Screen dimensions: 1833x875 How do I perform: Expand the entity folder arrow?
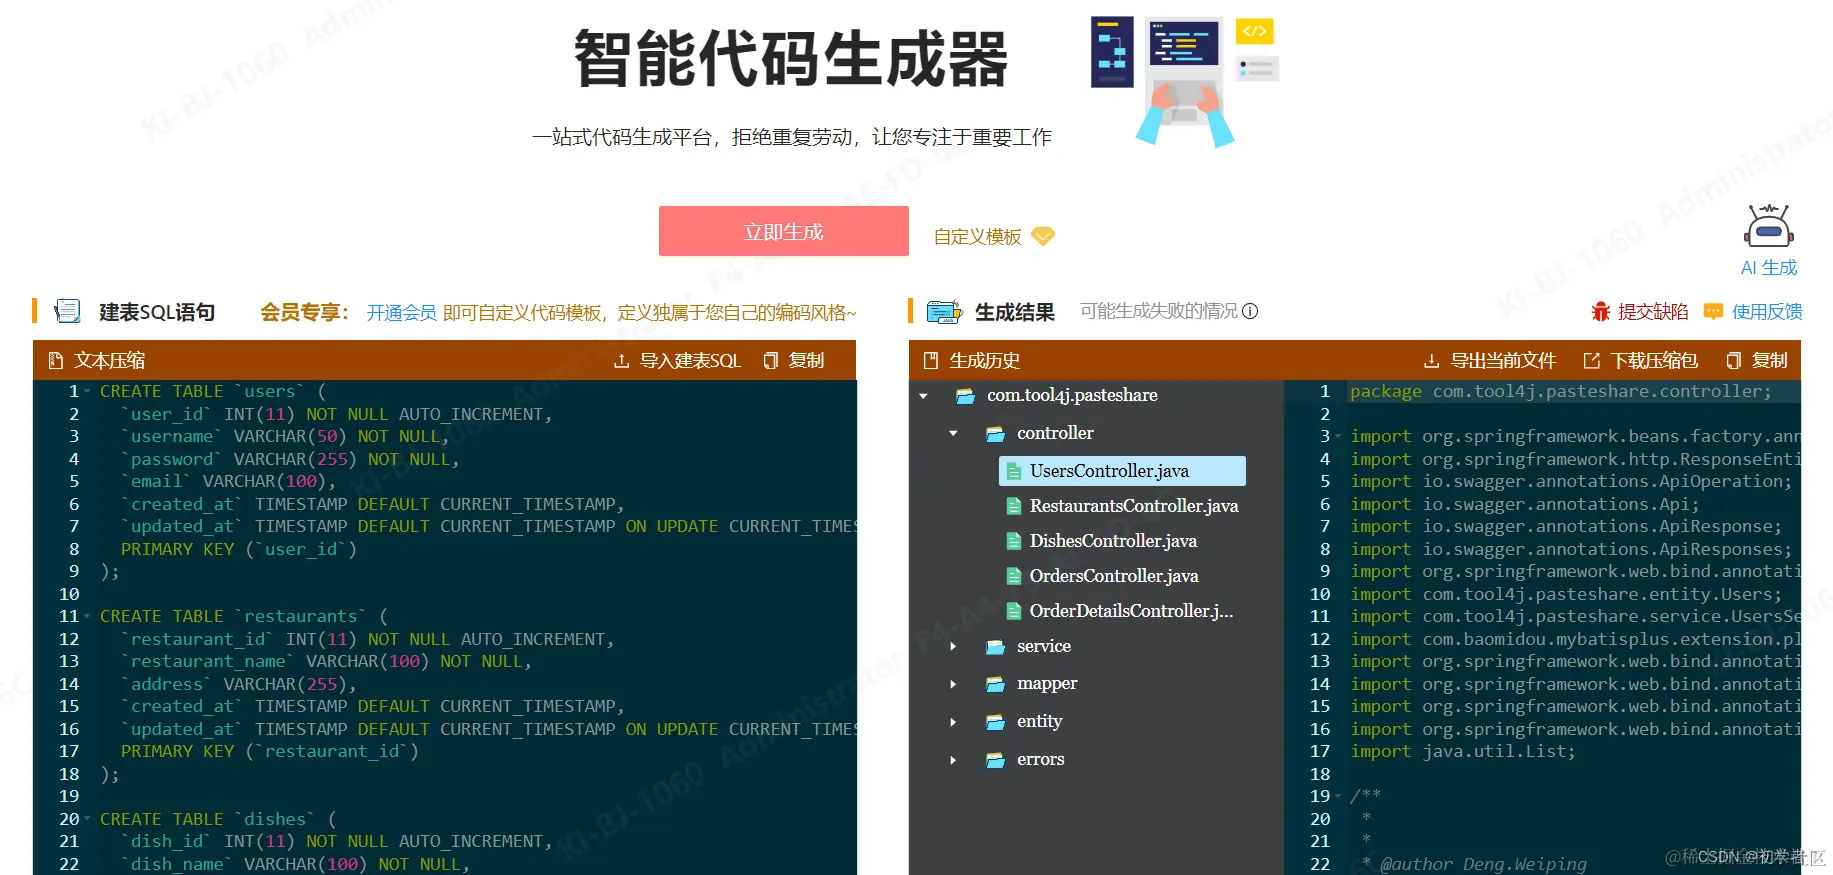point(953,722)
